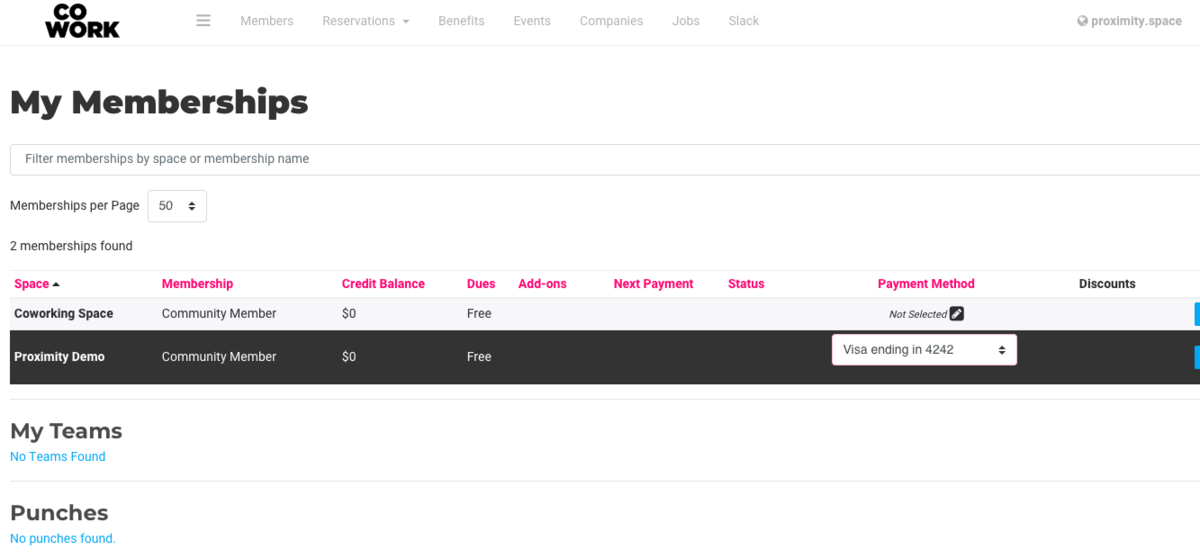1200x559 pixels.
Task: Click the No Teams Found link
Action: [58, 457]
